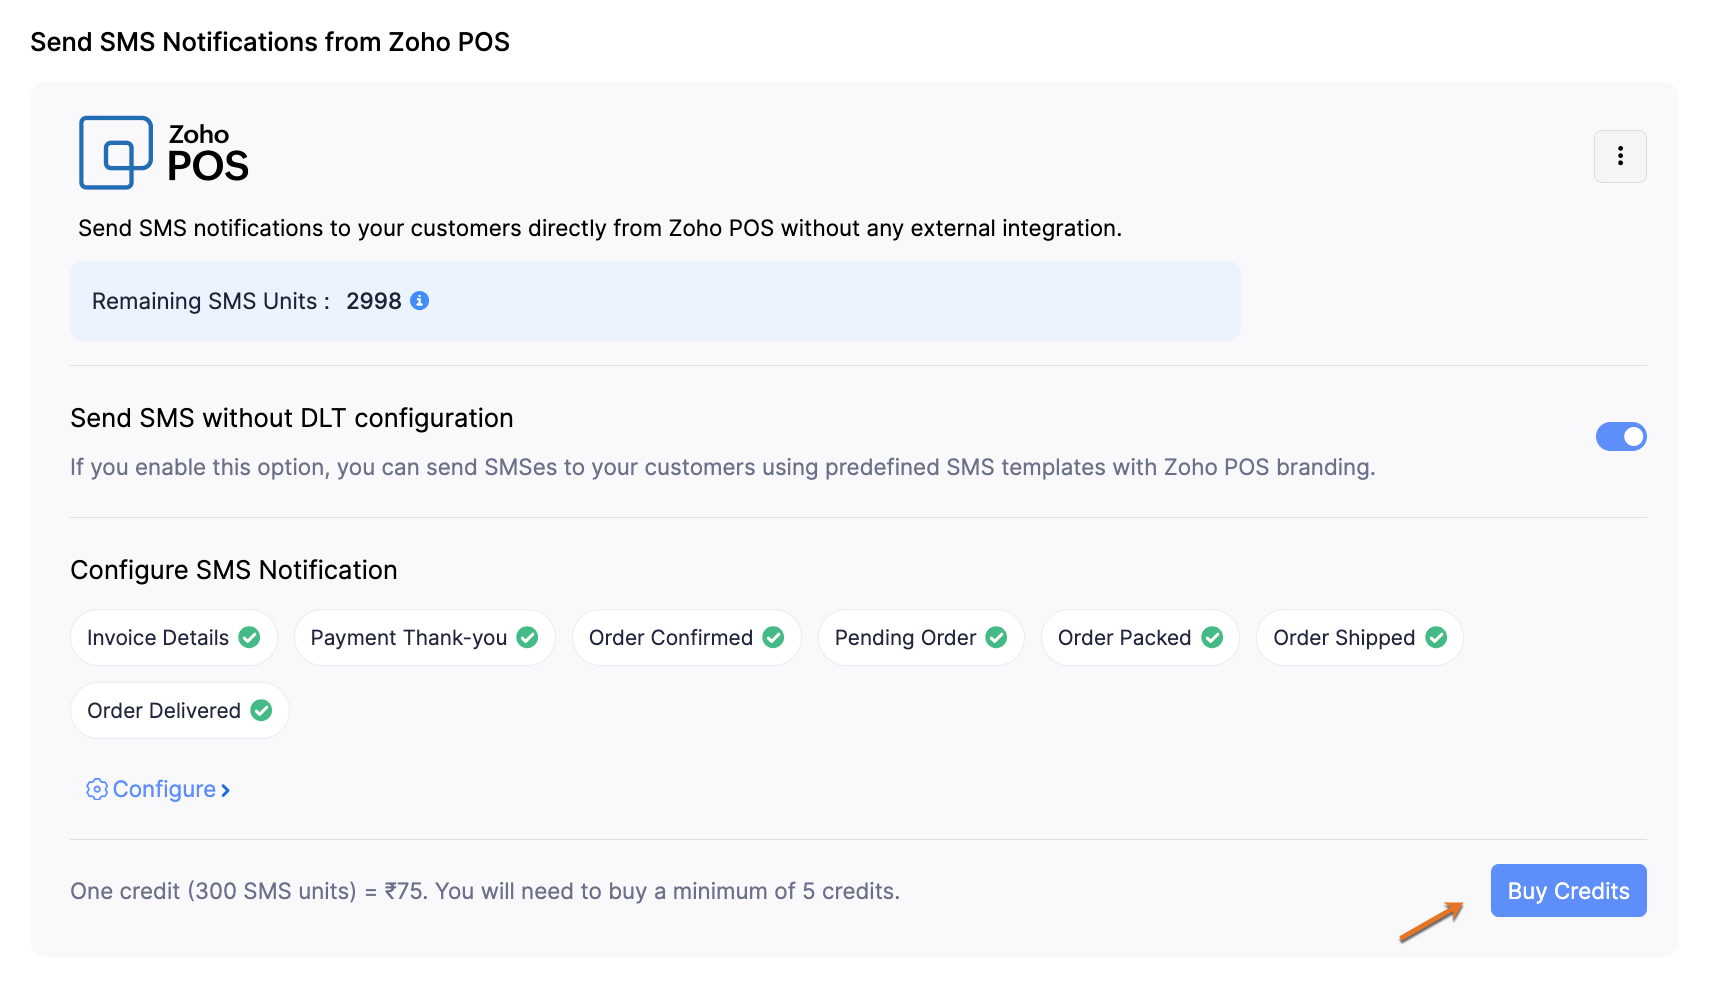Click green checkmark on Order Packed

tap(1212, 638)
